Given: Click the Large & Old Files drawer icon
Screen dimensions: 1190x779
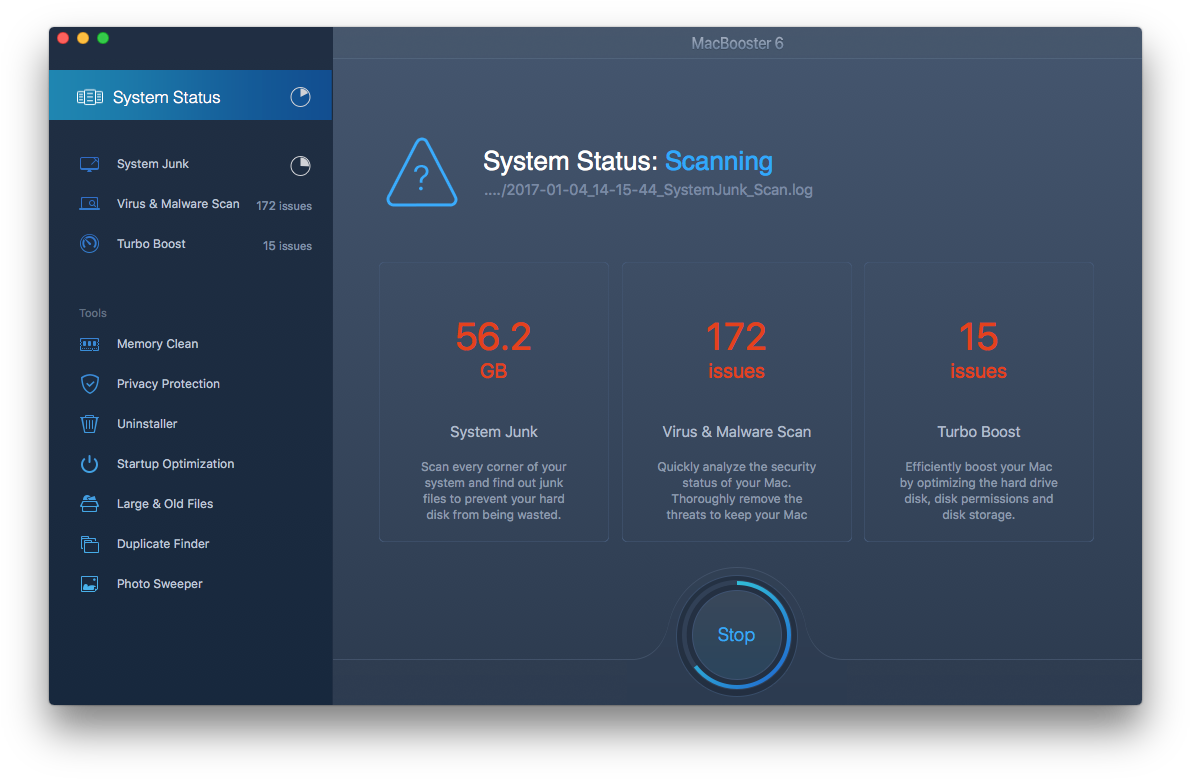Looking at the screenshot, I should tap(90, 503).
